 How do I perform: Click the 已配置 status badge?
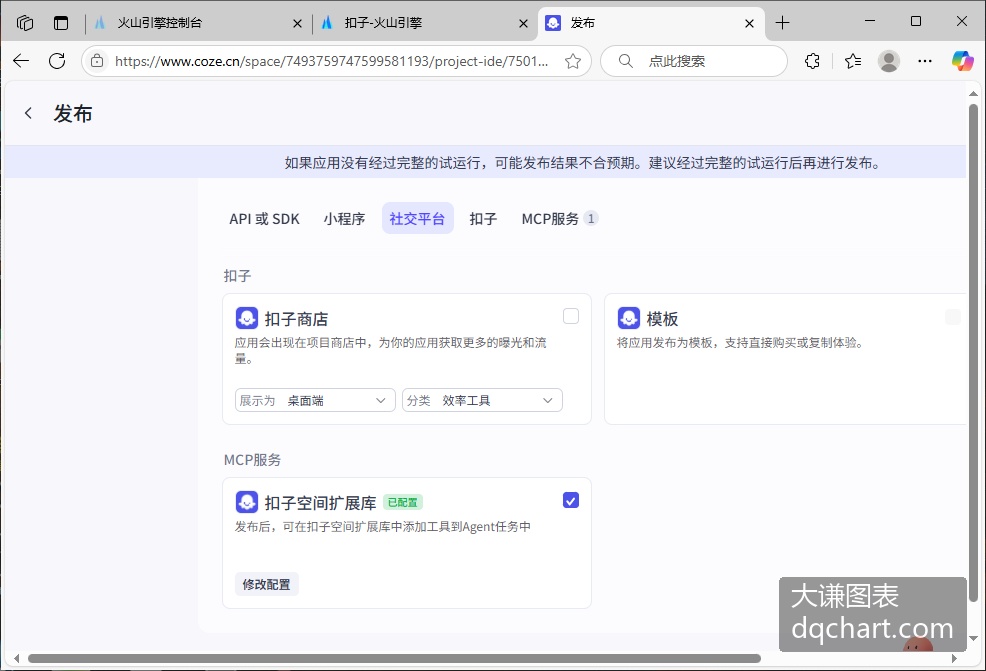click(x=402, y=502)
